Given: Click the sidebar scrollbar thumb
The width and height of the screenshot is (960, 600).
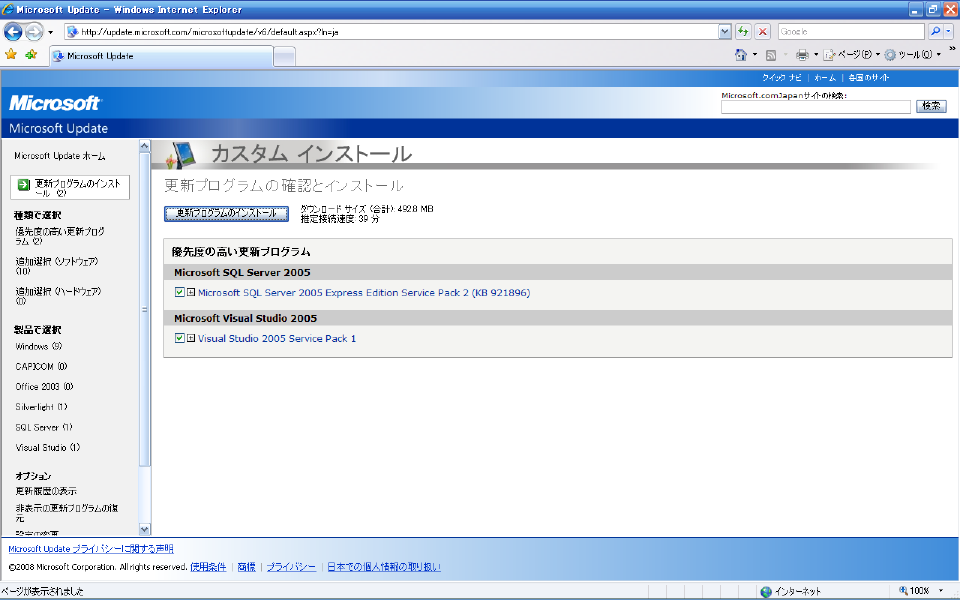Looking at the screenshot, I should tap(144, 310).
